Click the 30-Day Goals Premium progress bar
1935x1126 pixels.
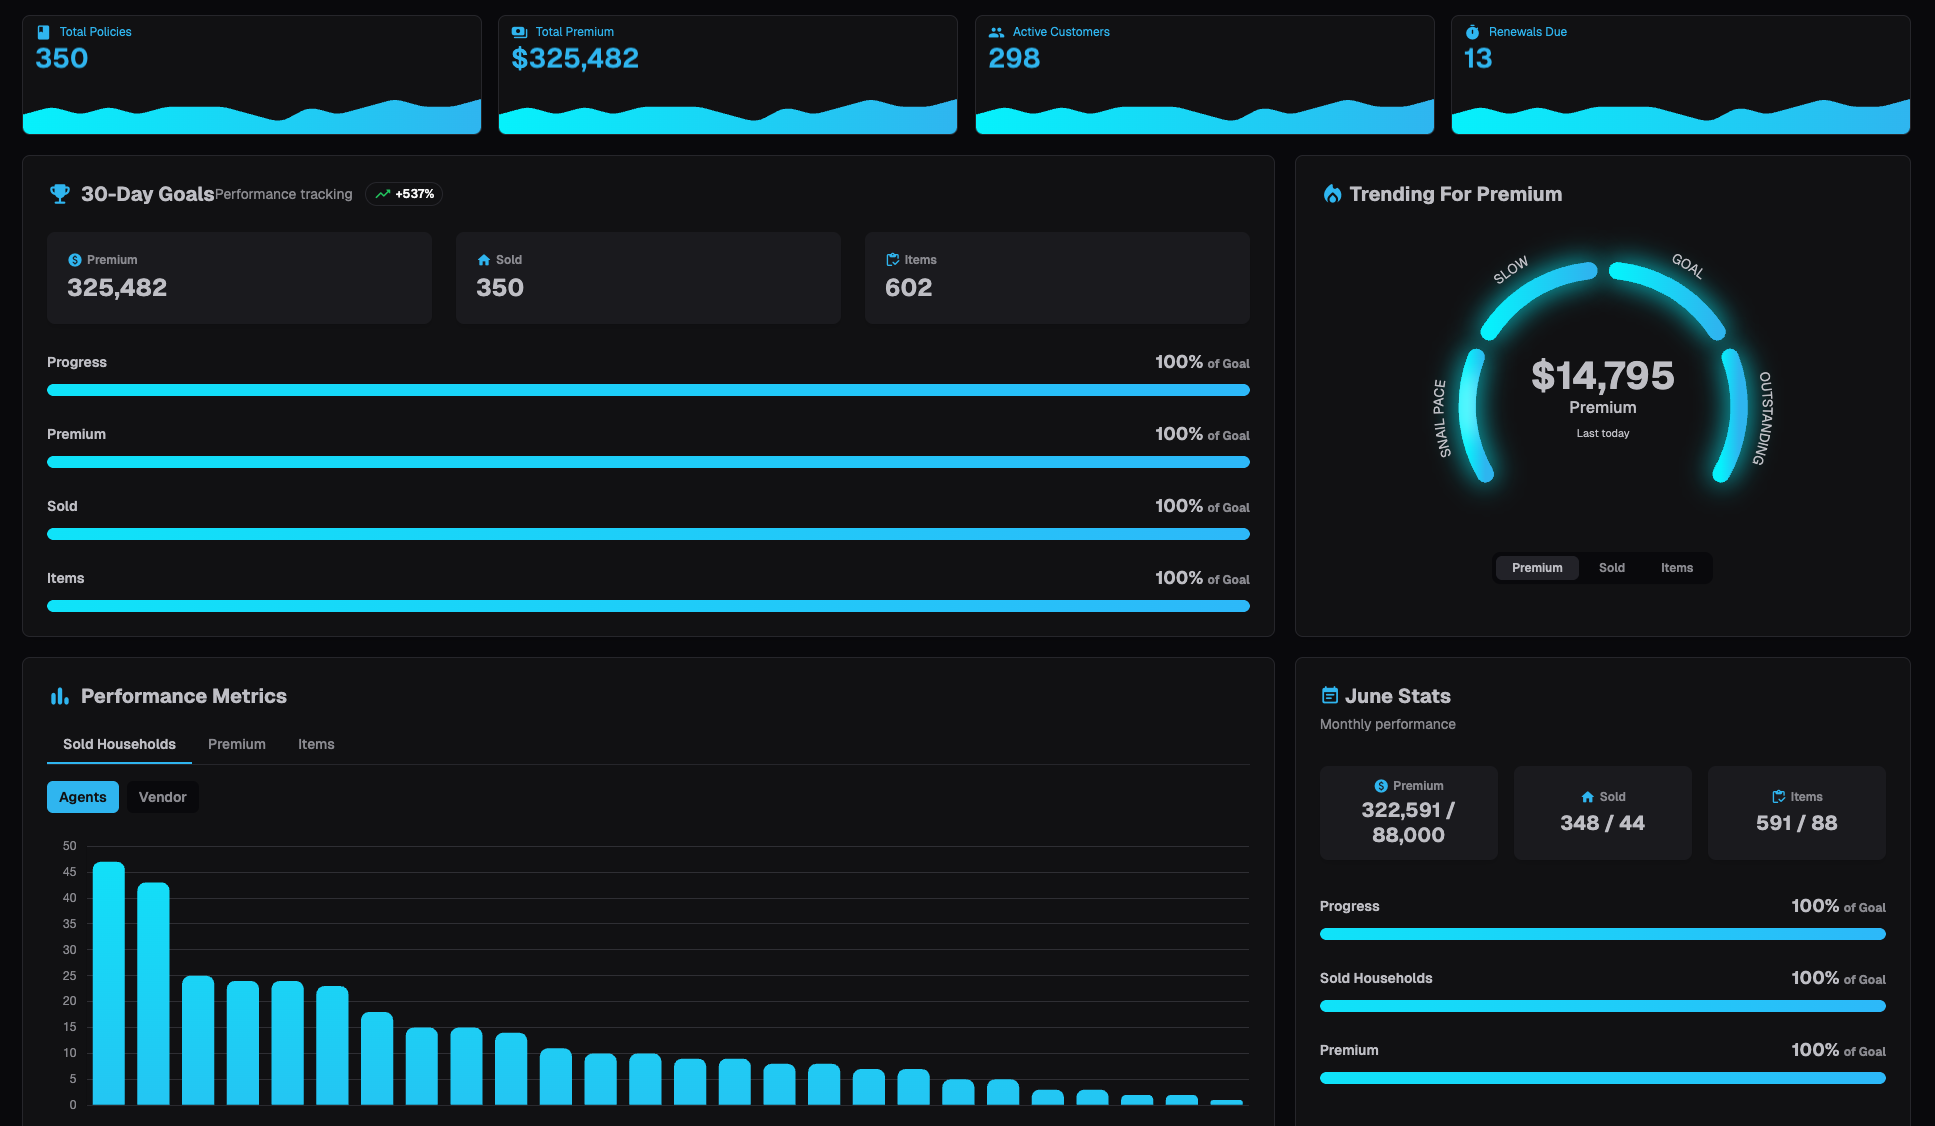(648, 462)
